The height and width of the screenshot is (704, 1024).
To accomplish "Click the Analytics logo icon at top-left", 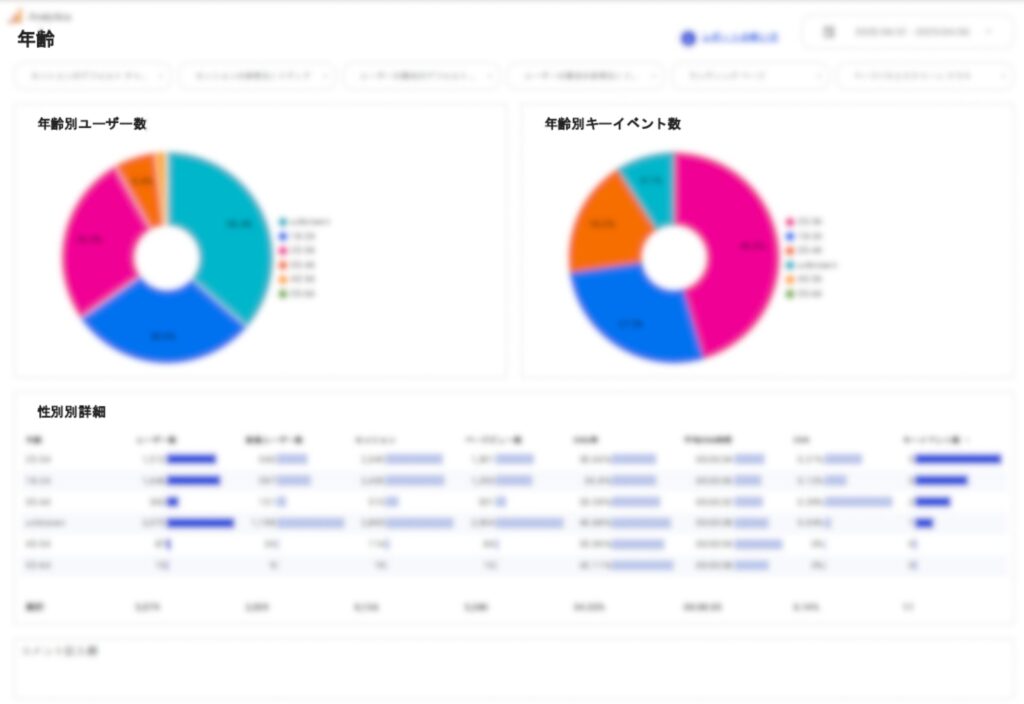I will 15,17.
